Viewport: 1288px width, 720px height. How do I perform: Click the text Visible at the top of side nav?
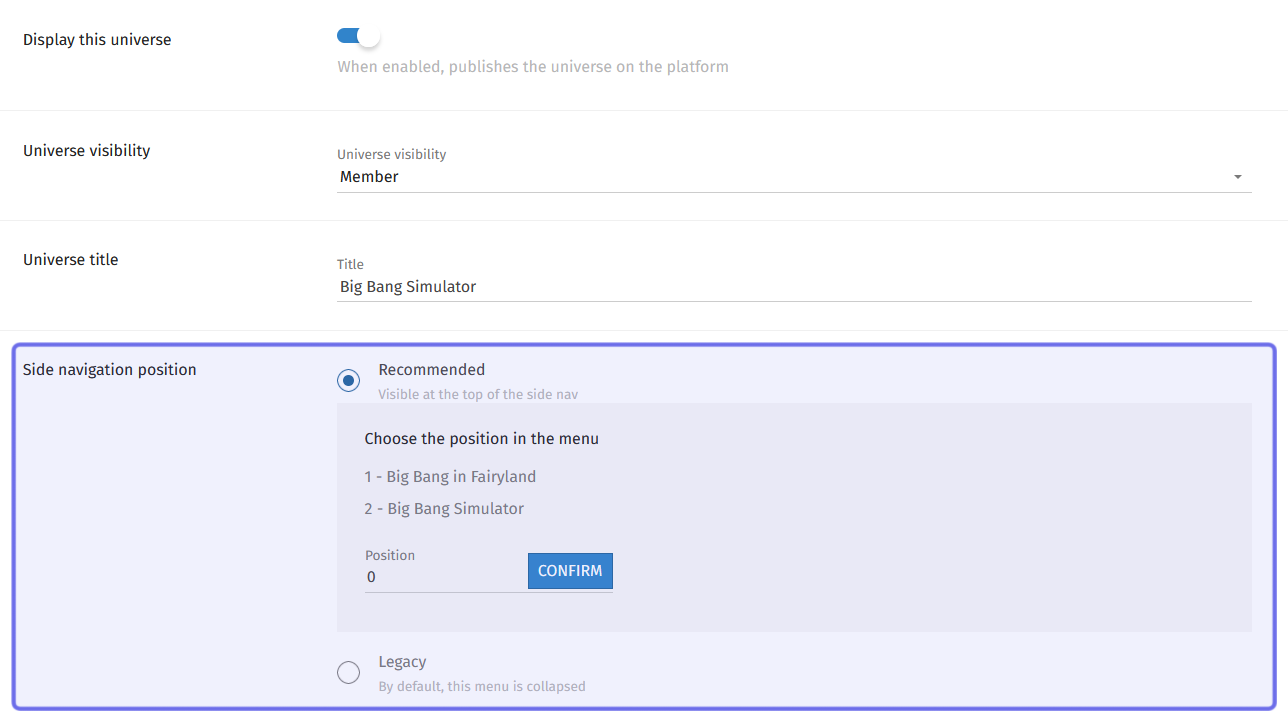pos(478,395)
